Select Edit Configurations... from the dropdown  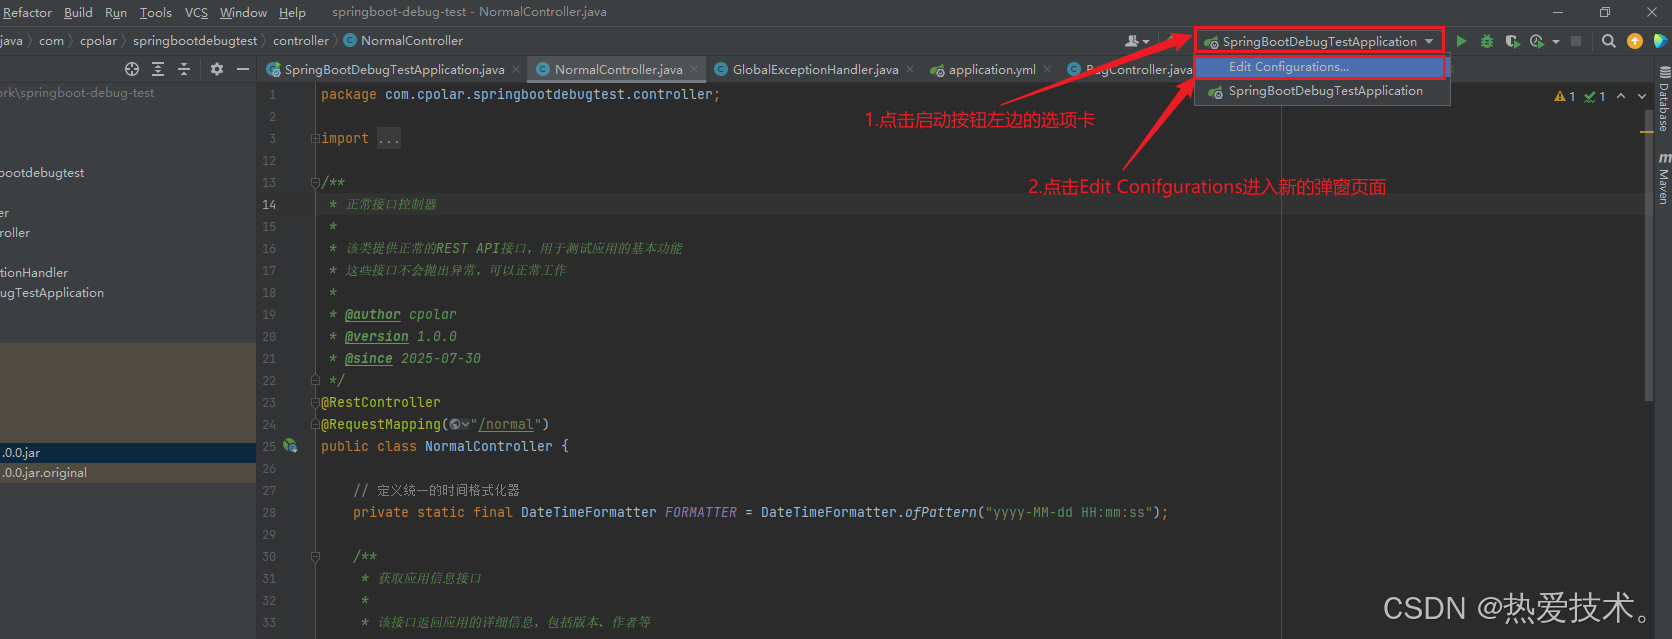(x=1288, y=67)
